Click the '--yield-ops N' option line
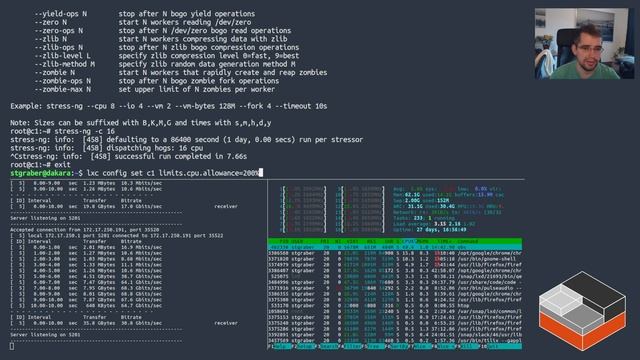 [144, 14]
